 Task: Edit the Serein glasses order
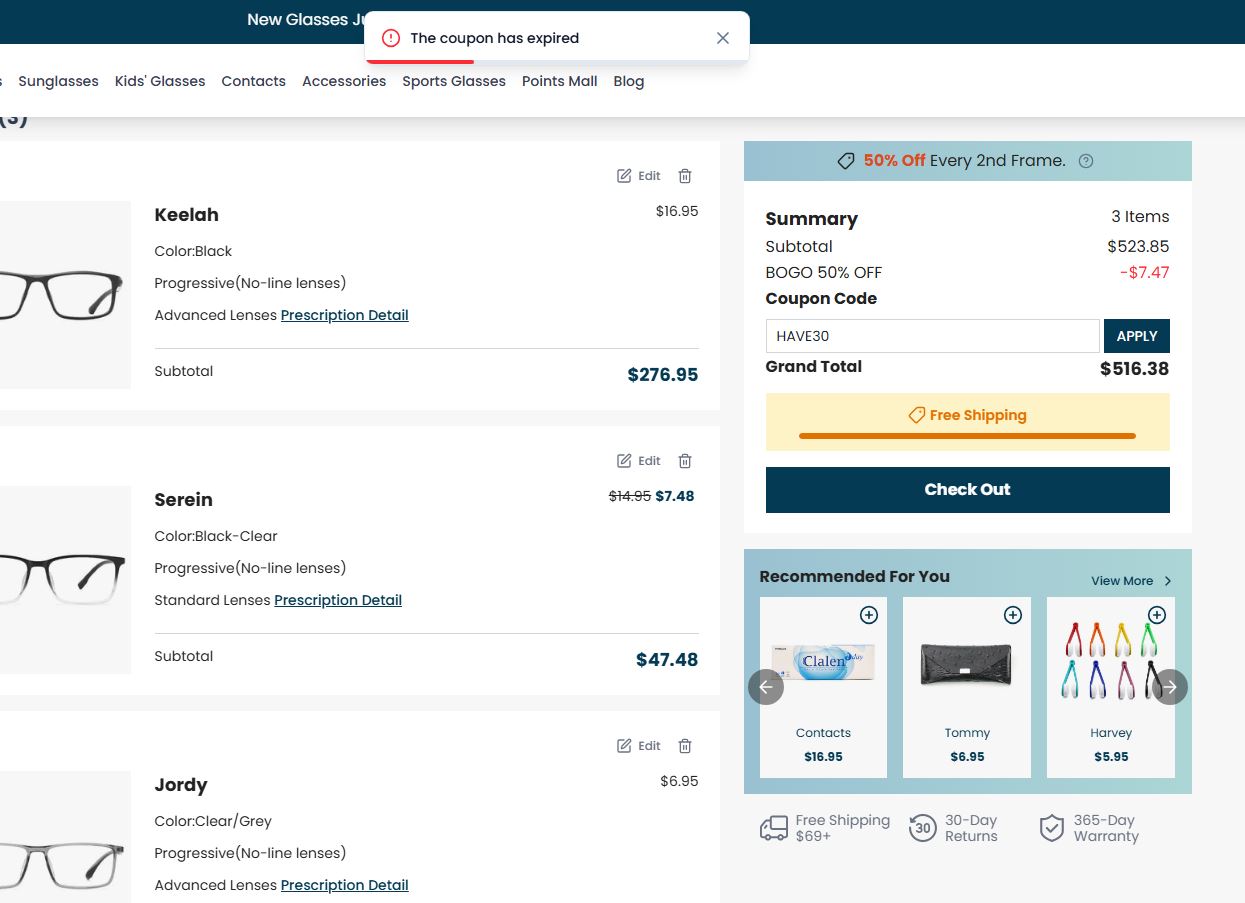(x=639, y=461)
